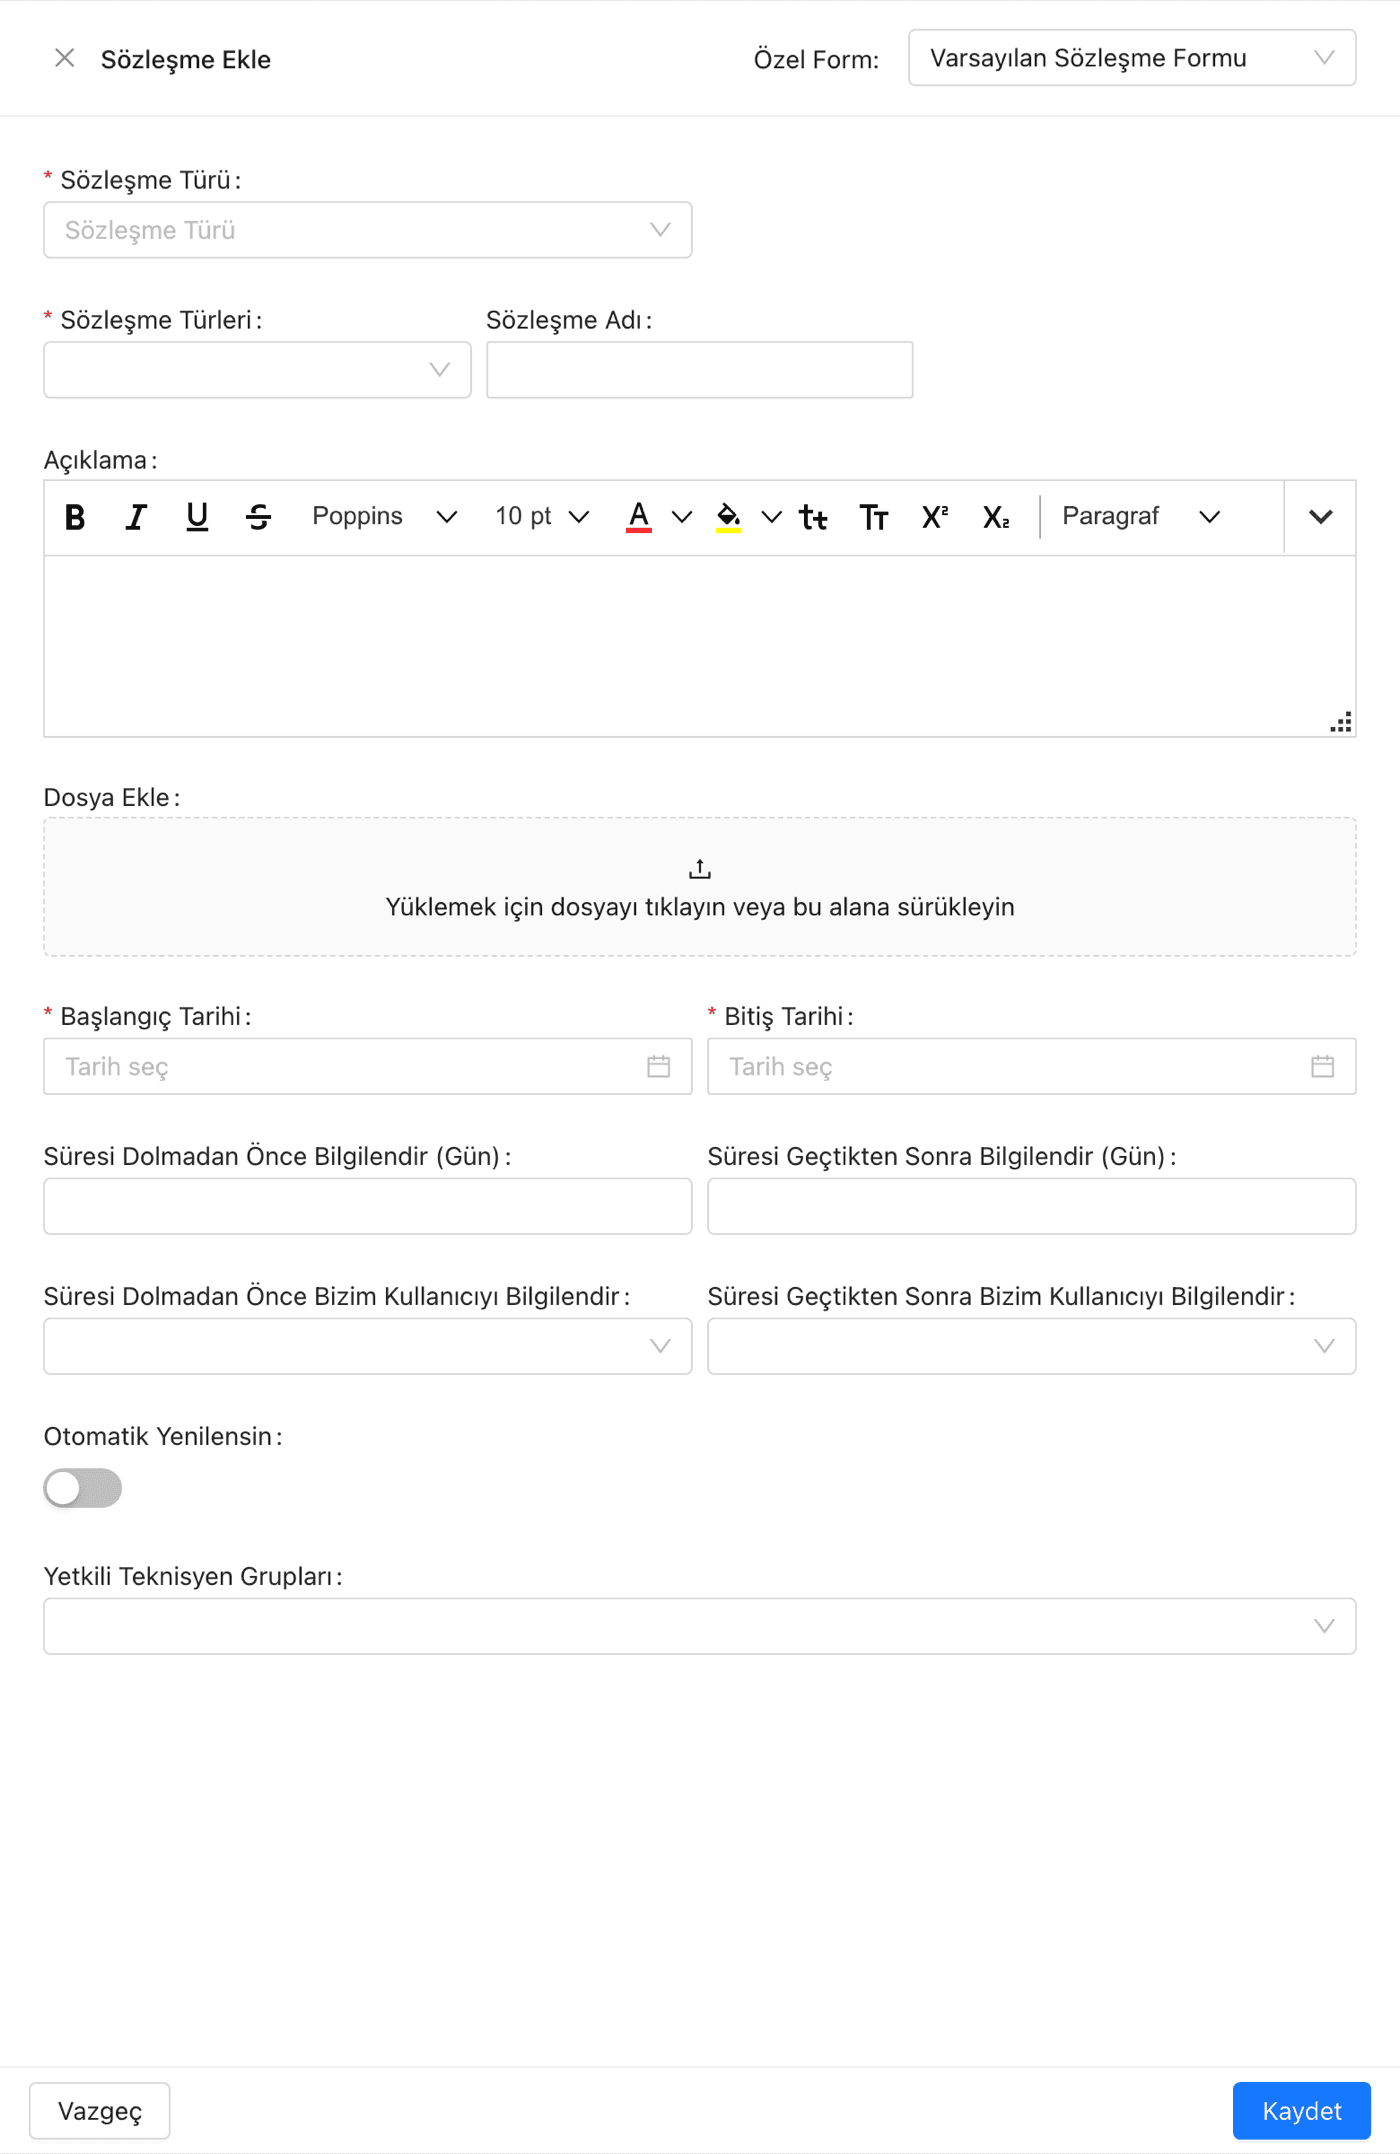This screenshot has height=2154, width=1400.
Task: Apply strikethrough formatting in the editor
Action: click(x=258, y=517)
